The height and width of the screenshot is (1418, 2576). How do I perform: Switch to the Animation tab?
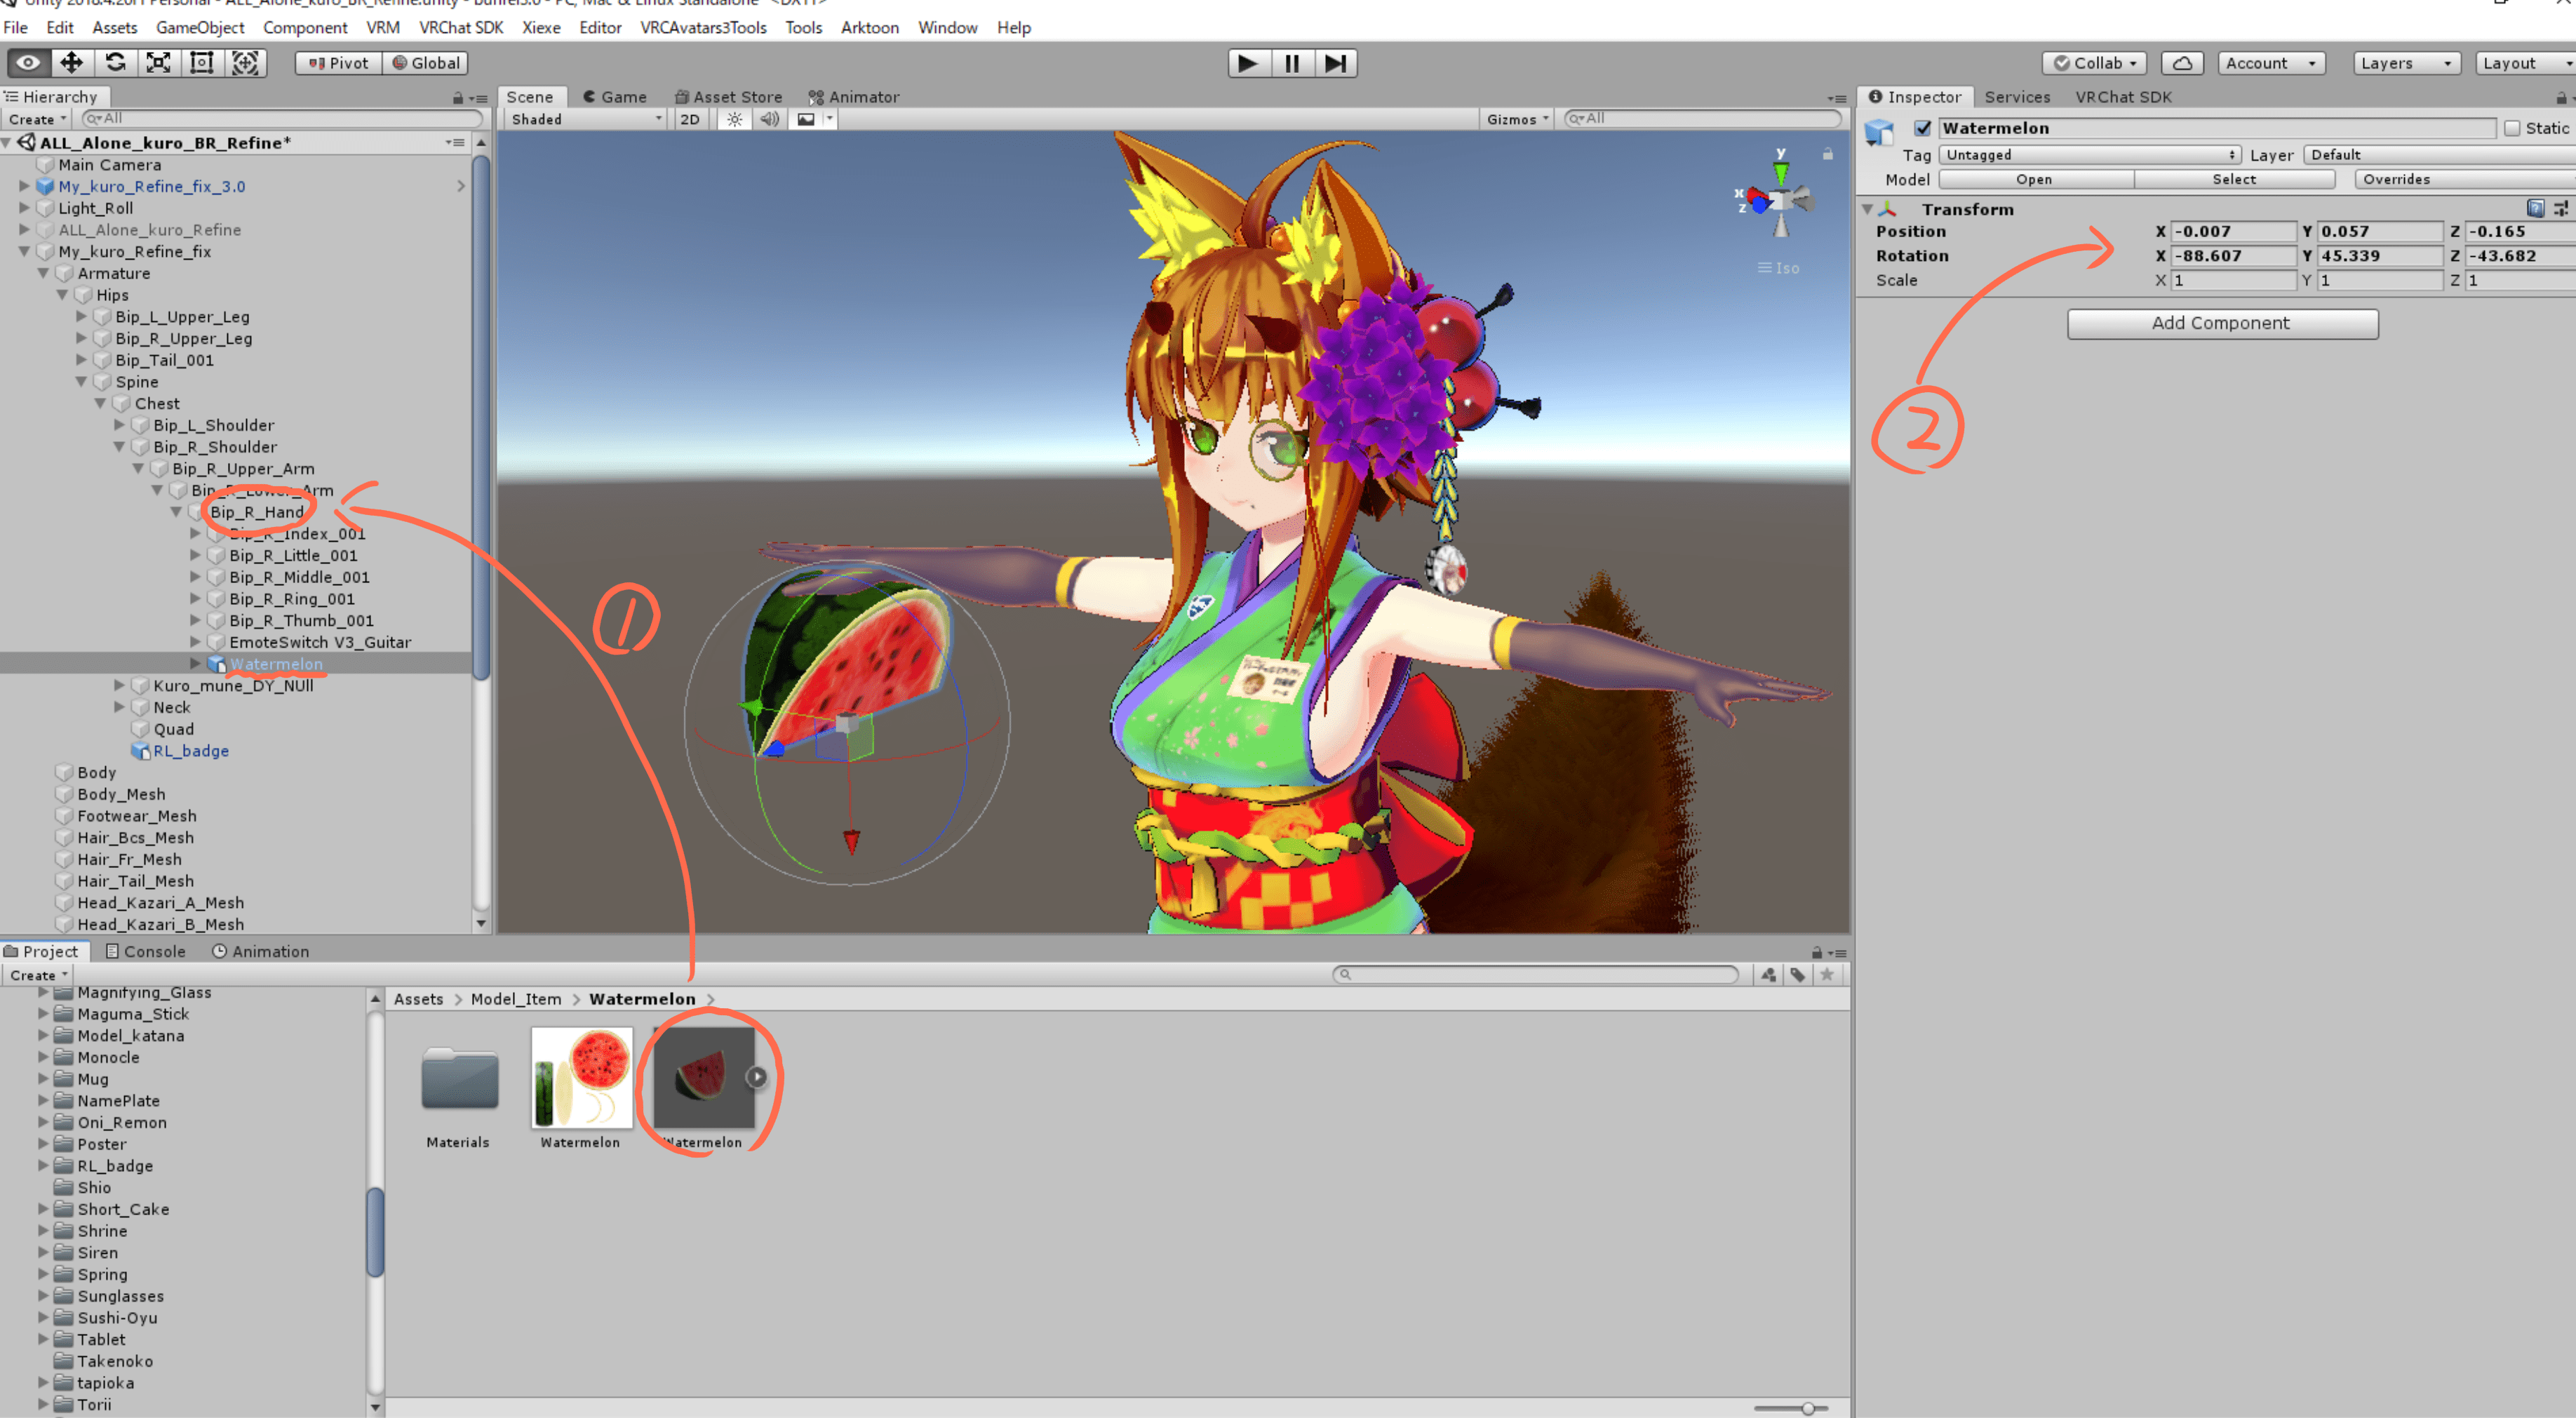[x=268, y=951]
